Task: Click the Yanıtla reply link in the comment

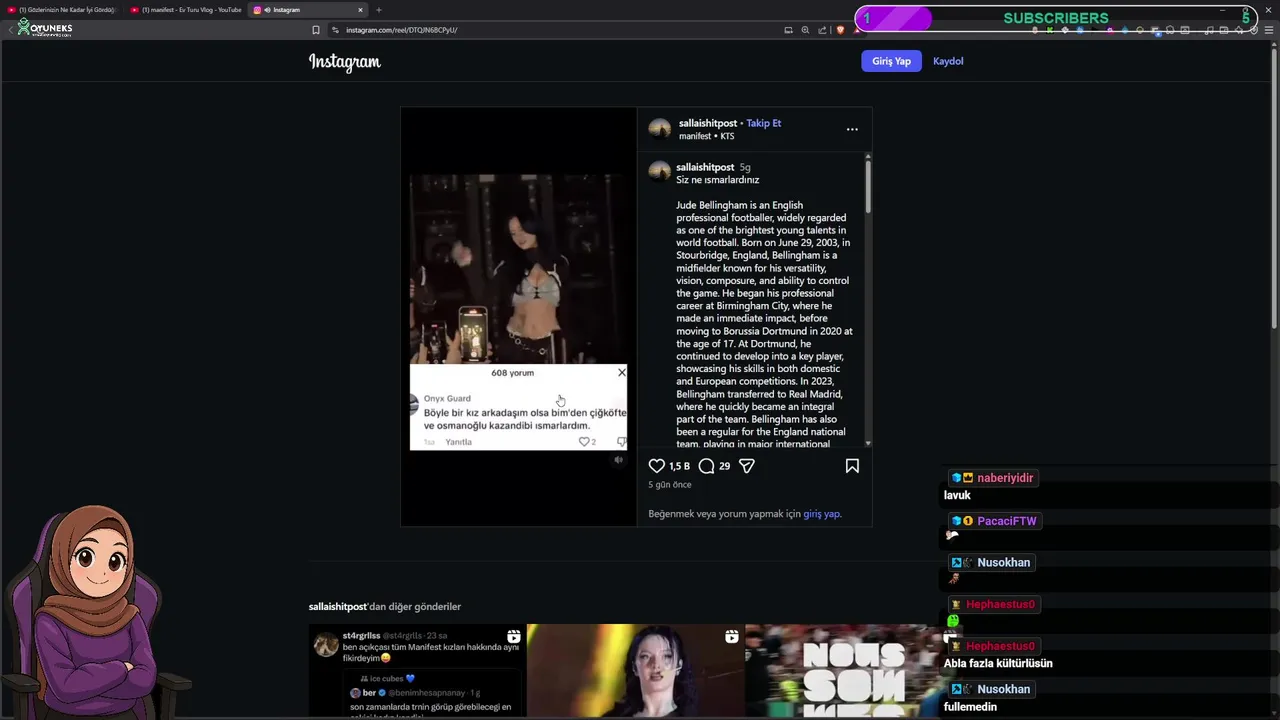Action: click(x=458, y=442)
